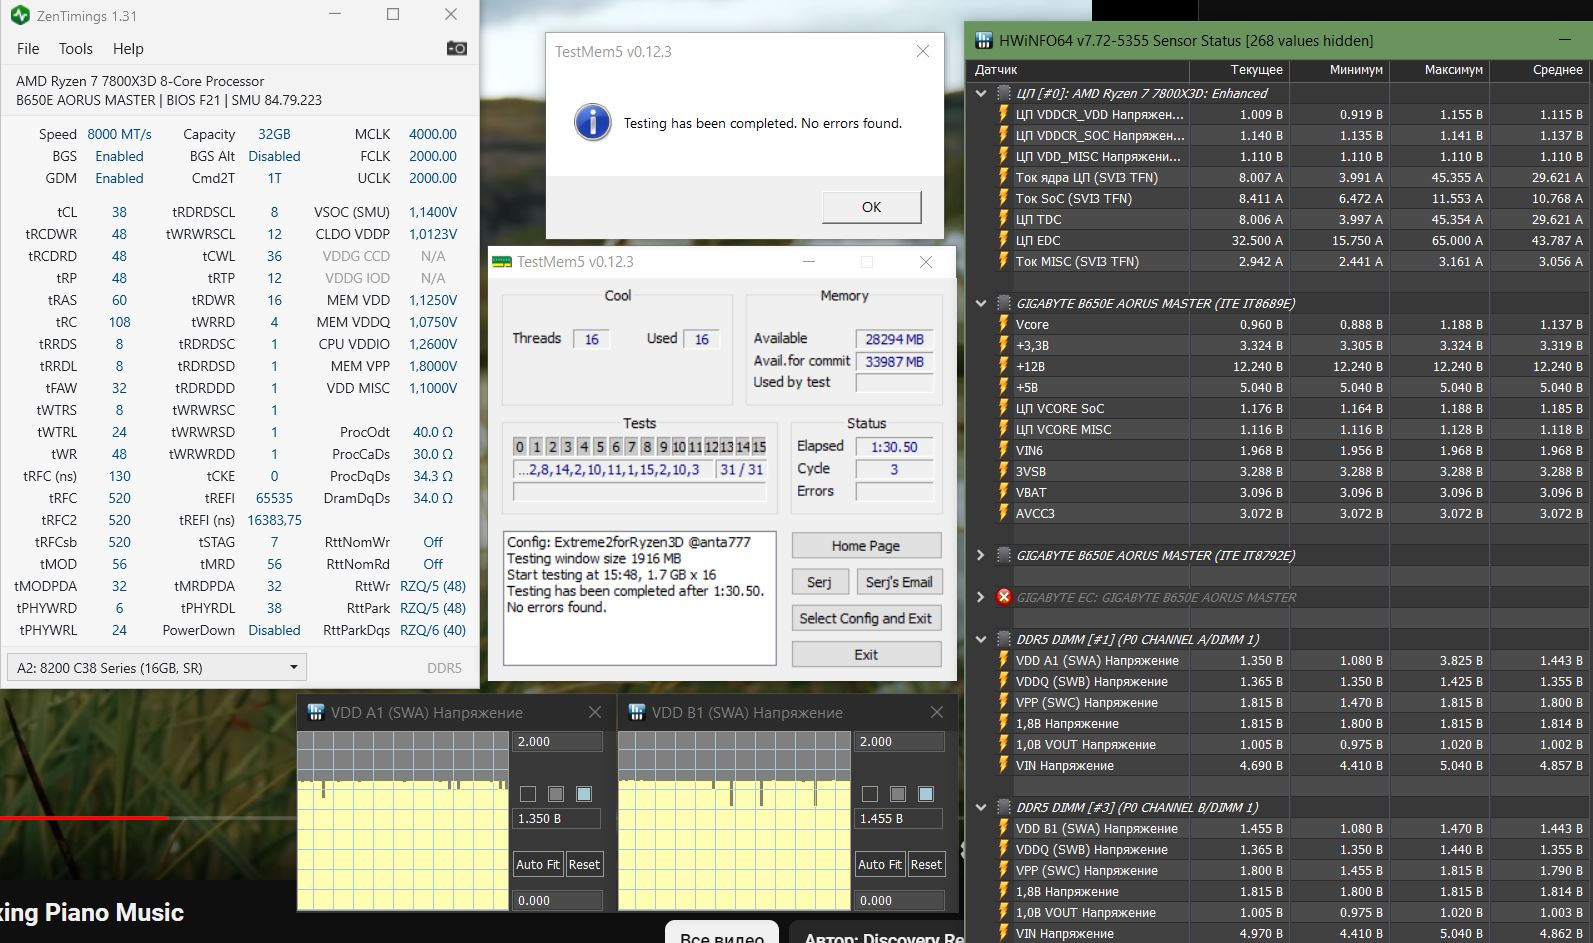The width and height of the screenshot is (1593, 943).
Task: Expand the GIGABYTE ITE IT8792E sensor group
Action: (x=981, y=555)
